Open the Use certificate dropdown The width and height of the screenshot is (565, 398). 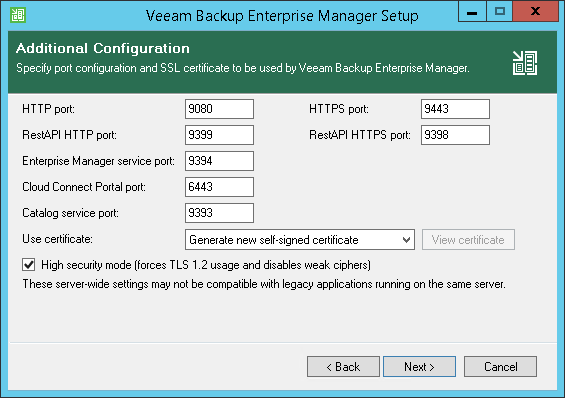[x=300, y=240]
